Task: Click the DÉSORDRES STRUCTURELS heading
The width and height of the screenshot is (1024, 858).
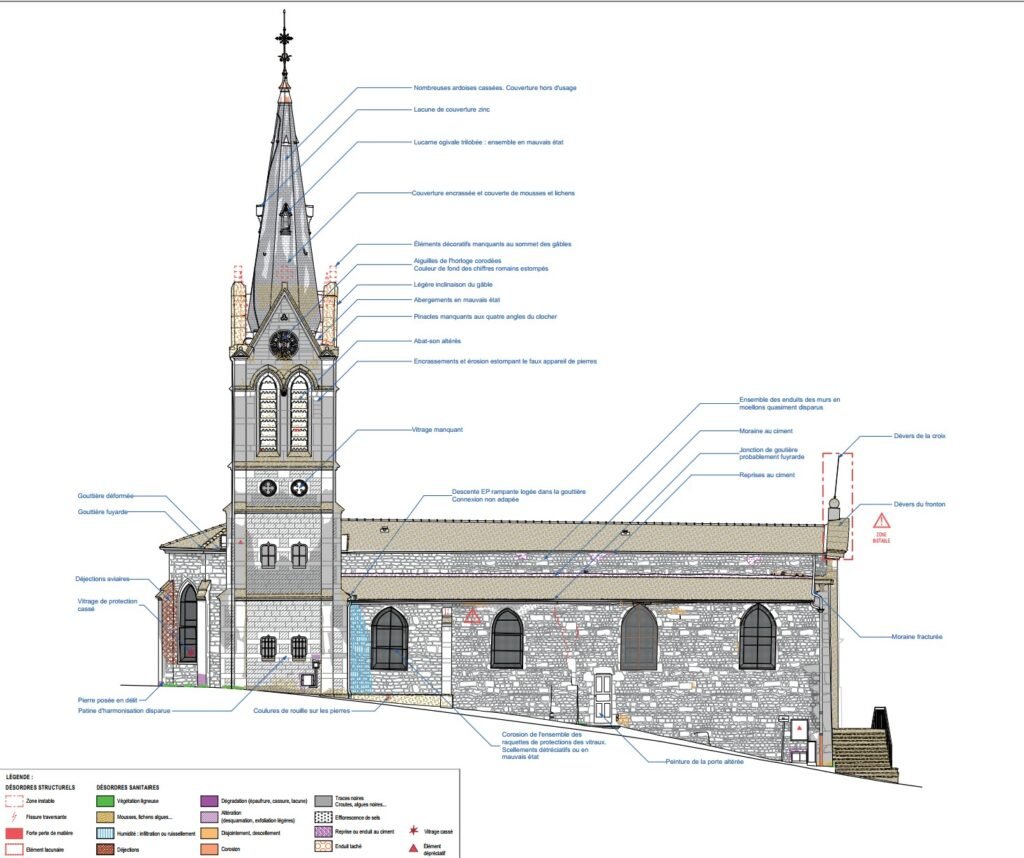Action: point(40,787)
